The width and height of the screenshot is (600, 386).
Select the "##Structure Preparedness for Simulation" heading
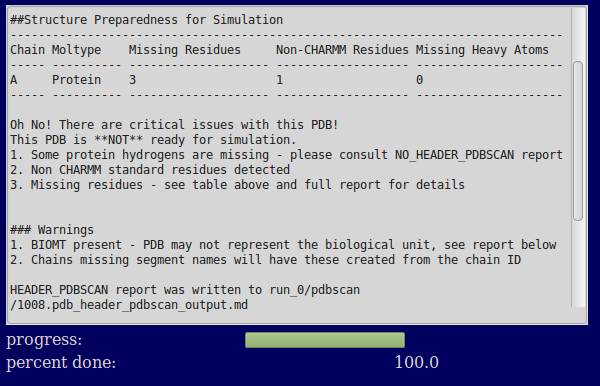[x=147, y=20]
